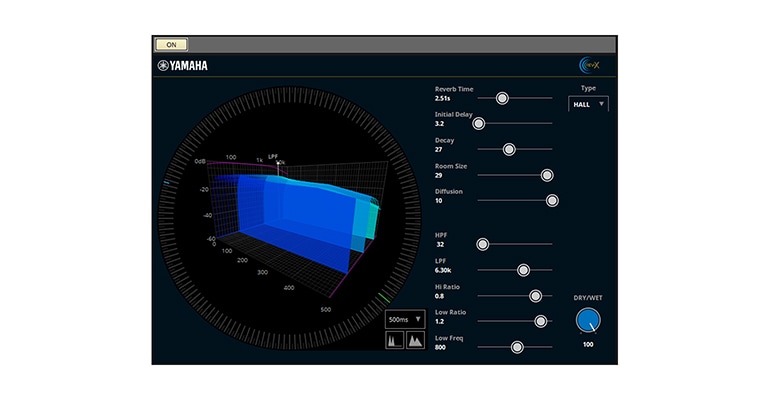Click the Reverb Time slider handle
The image size is (770, 400).
[x=502, y=98]
